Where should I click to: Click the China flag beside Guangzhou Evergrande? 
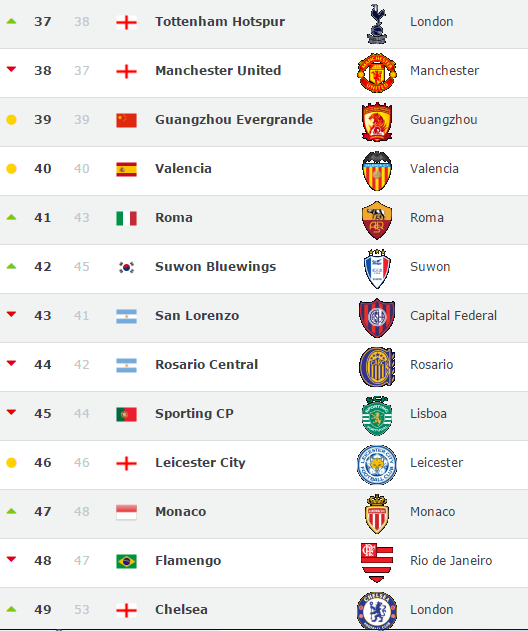pyautogui.click(x=126, y=120)
